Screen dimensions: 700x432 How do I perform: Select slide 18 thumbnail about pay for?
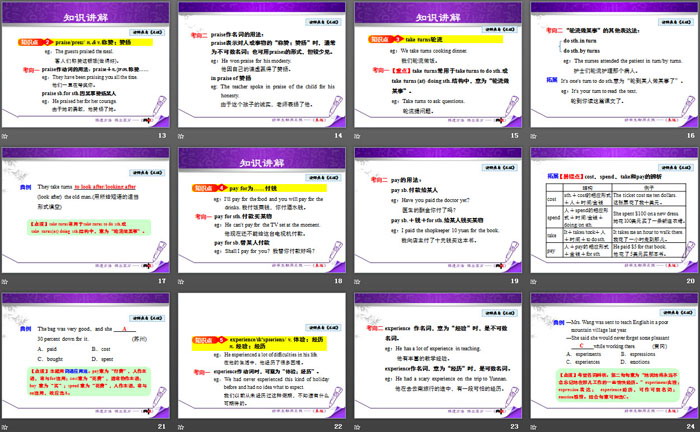(x=262, y=210)
